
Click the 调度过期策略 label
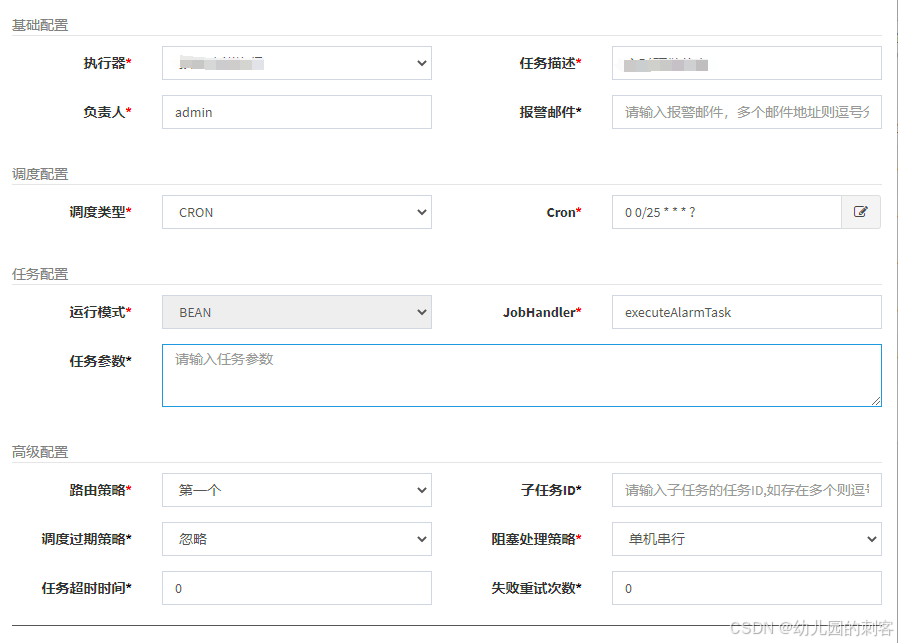click(x=86, y=539)
